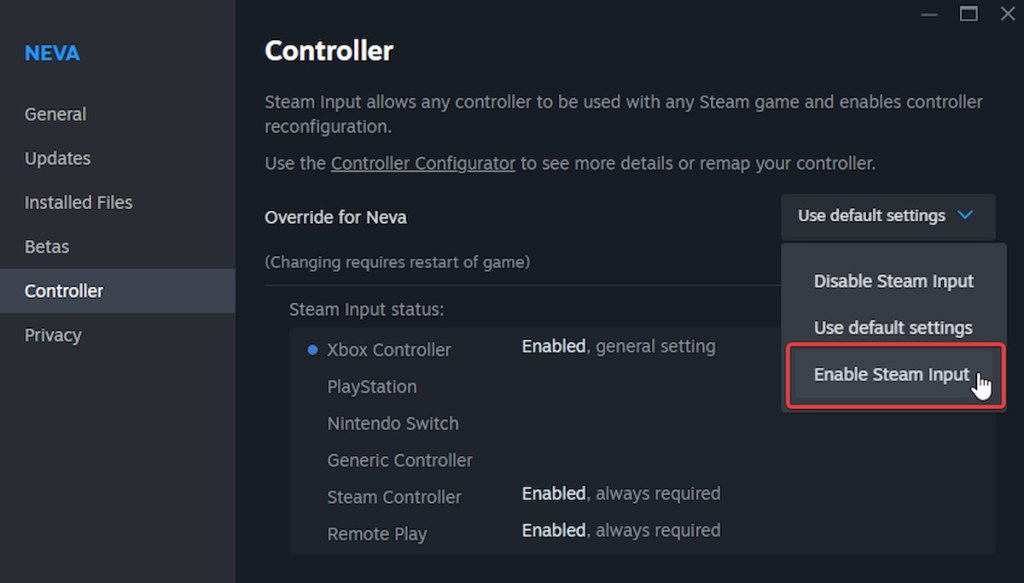Maximize the Neva properties window
This screenshot has width=1024, height=583.
968,13
